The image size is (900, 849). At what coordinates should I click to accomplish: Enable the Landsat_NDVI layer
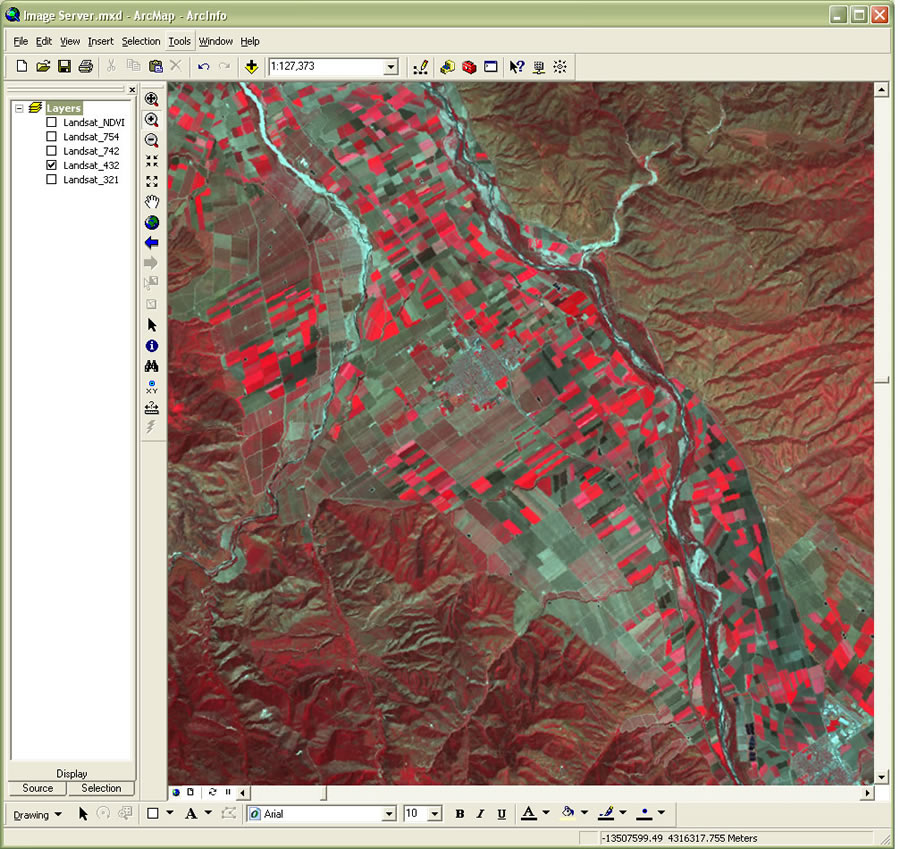[x=51, y=122]
